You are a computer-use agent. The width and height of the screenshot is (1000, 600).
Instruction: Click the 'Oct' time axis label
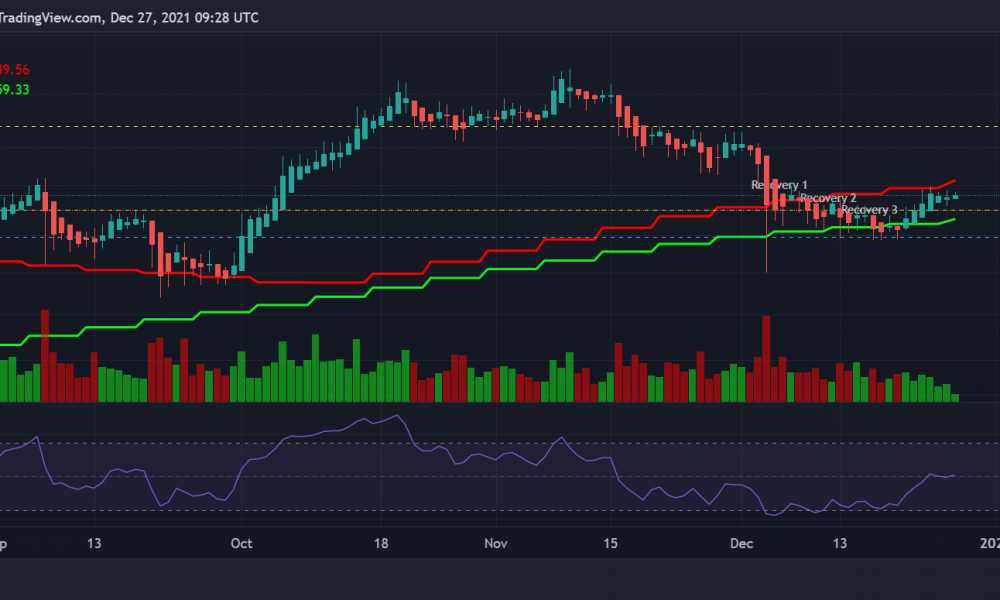point(242,543)
